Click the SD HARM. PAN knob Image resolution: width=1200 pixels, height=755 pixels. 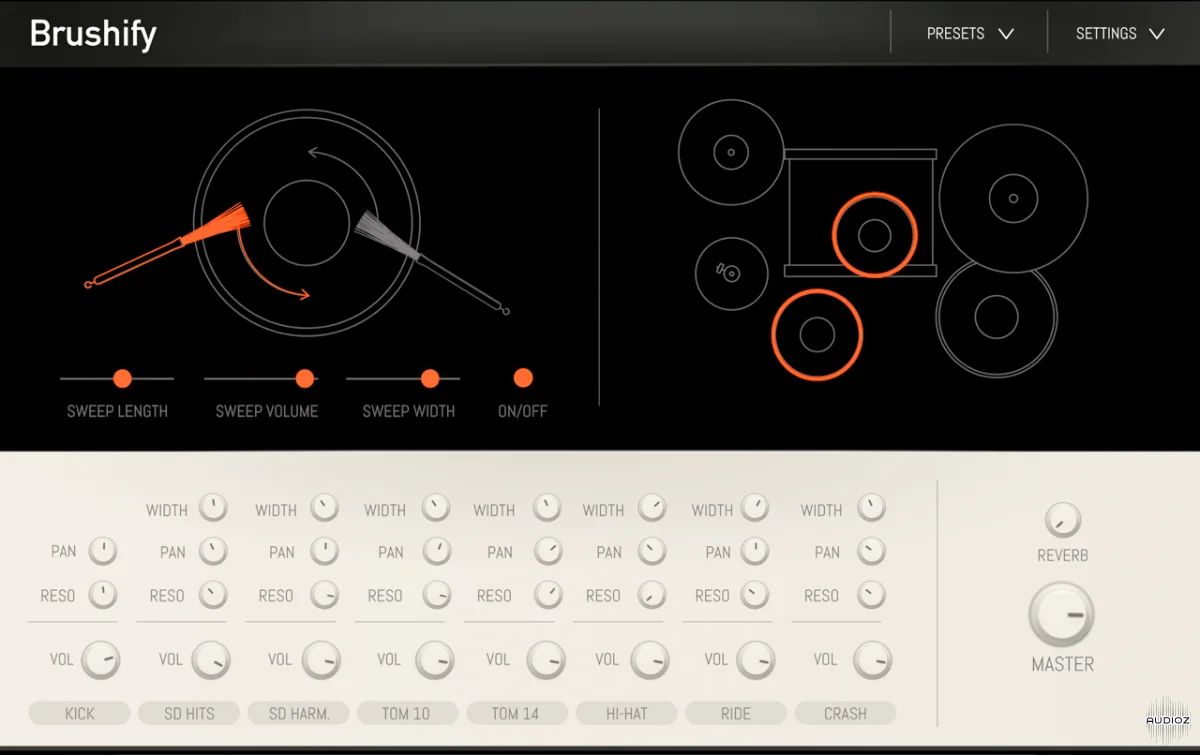pos(324,550)
